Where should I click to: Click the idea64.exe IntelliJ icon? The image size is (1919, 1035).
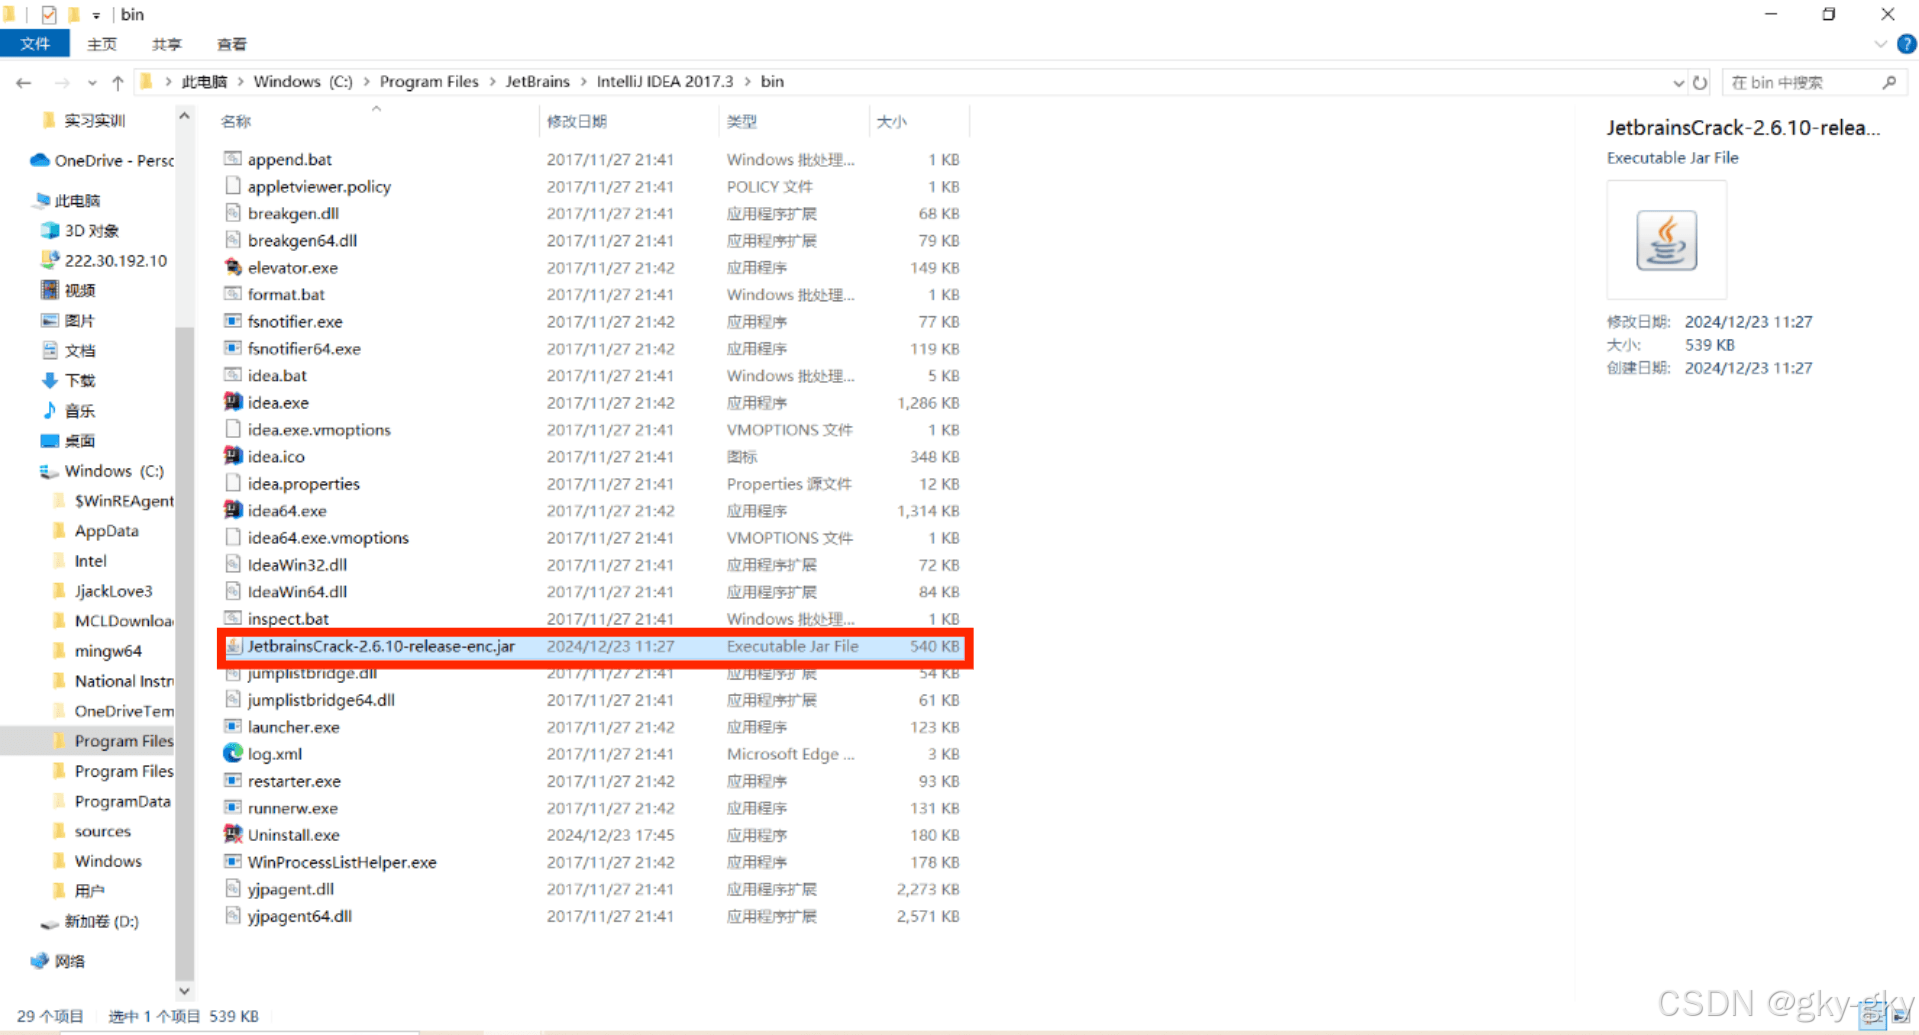[233, 510]
